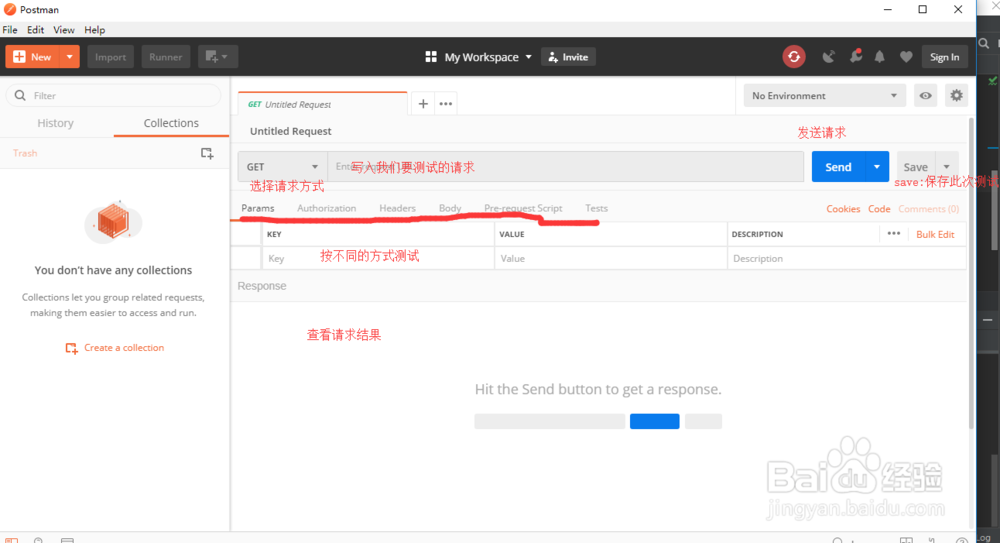
Task: Click the new collection icon beside Trash
Action: coord(207,153)
